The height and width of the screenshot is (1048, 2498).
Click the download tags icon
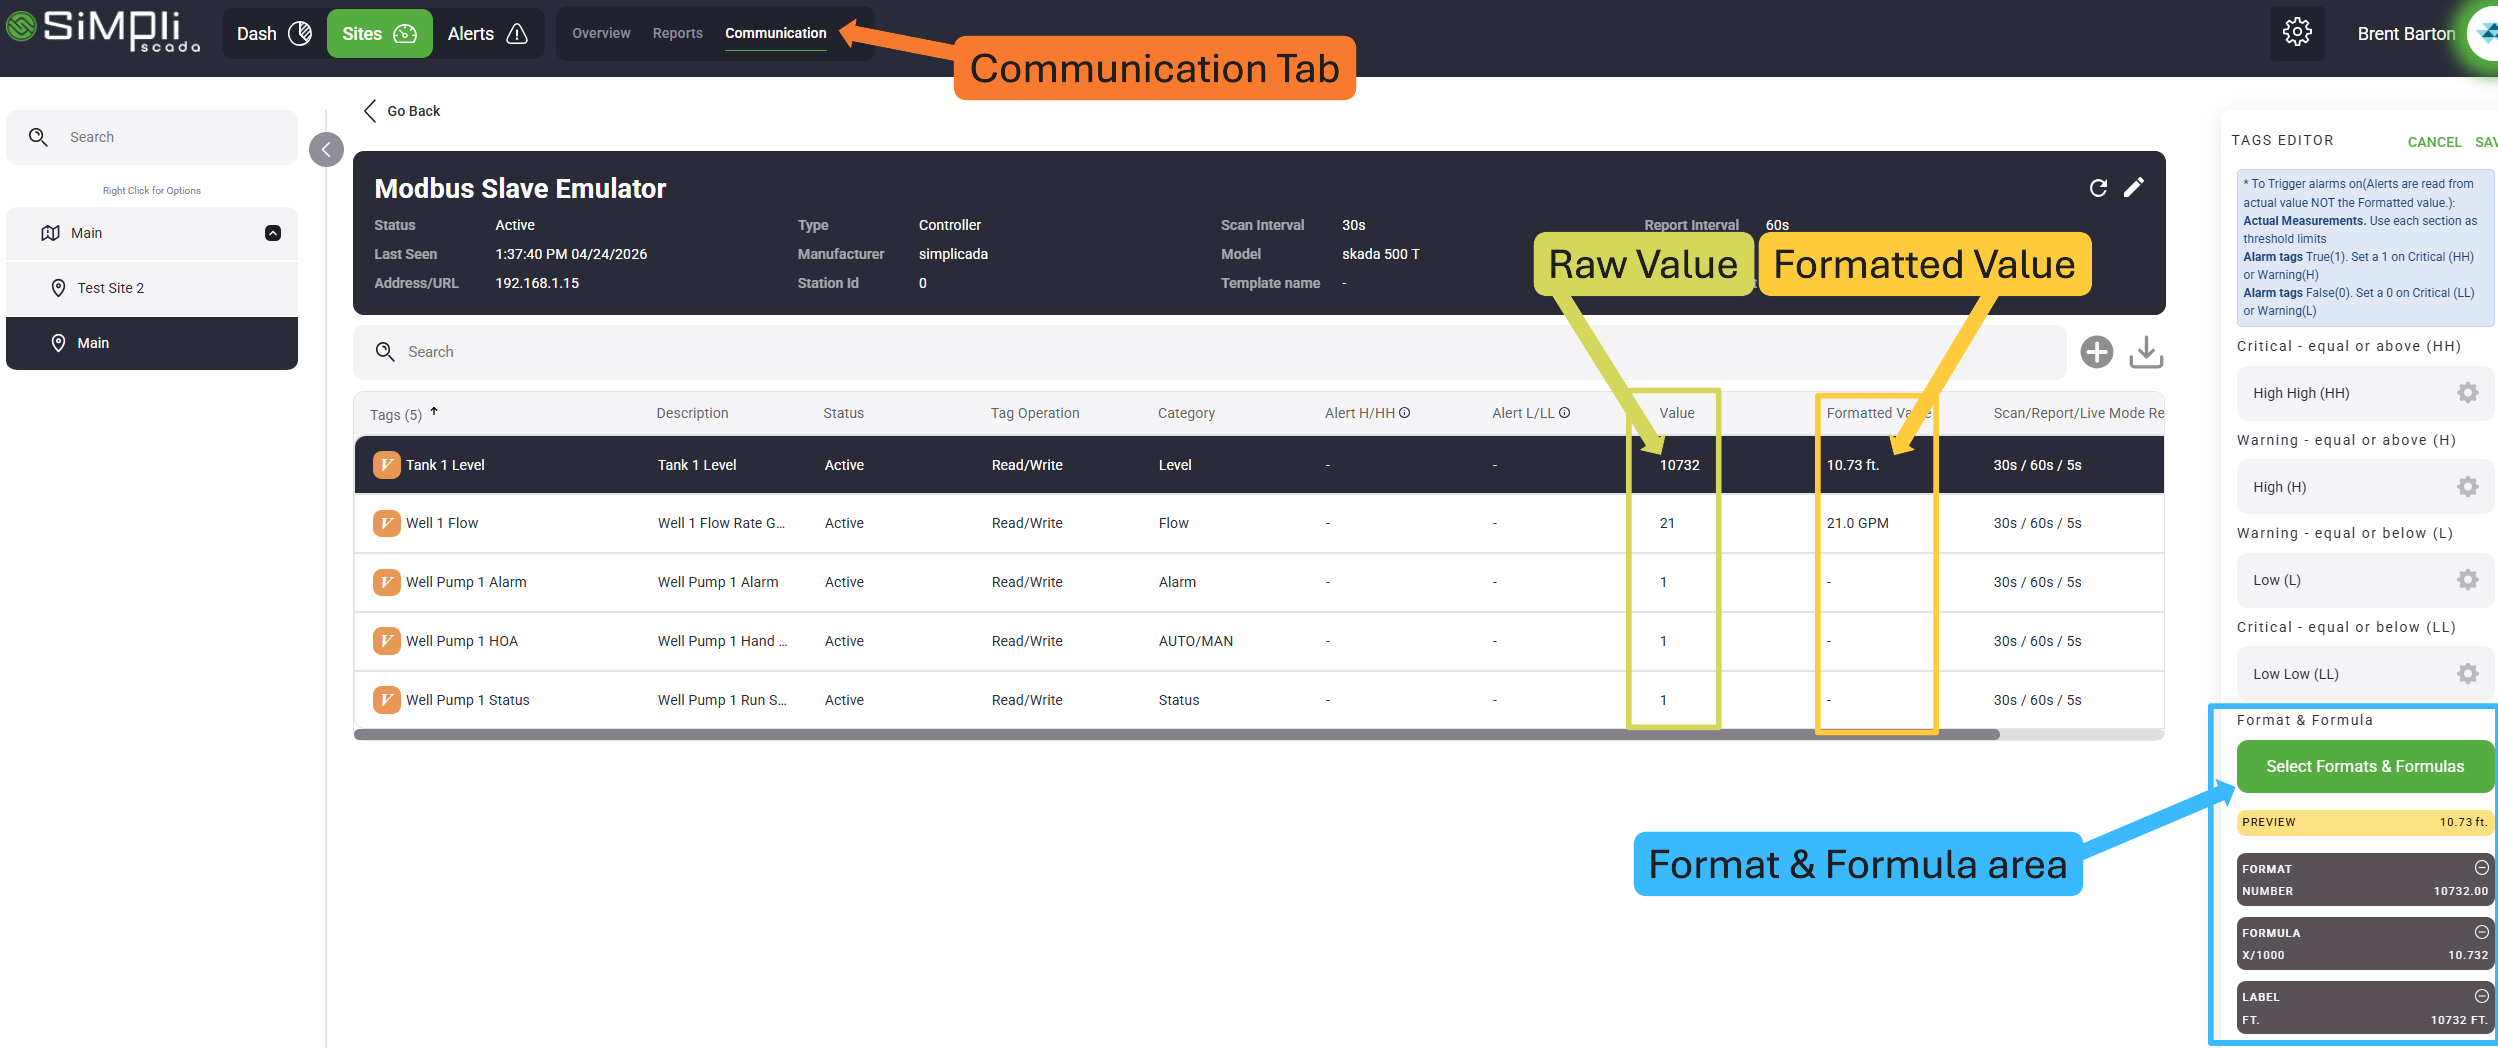(2145, 352)
